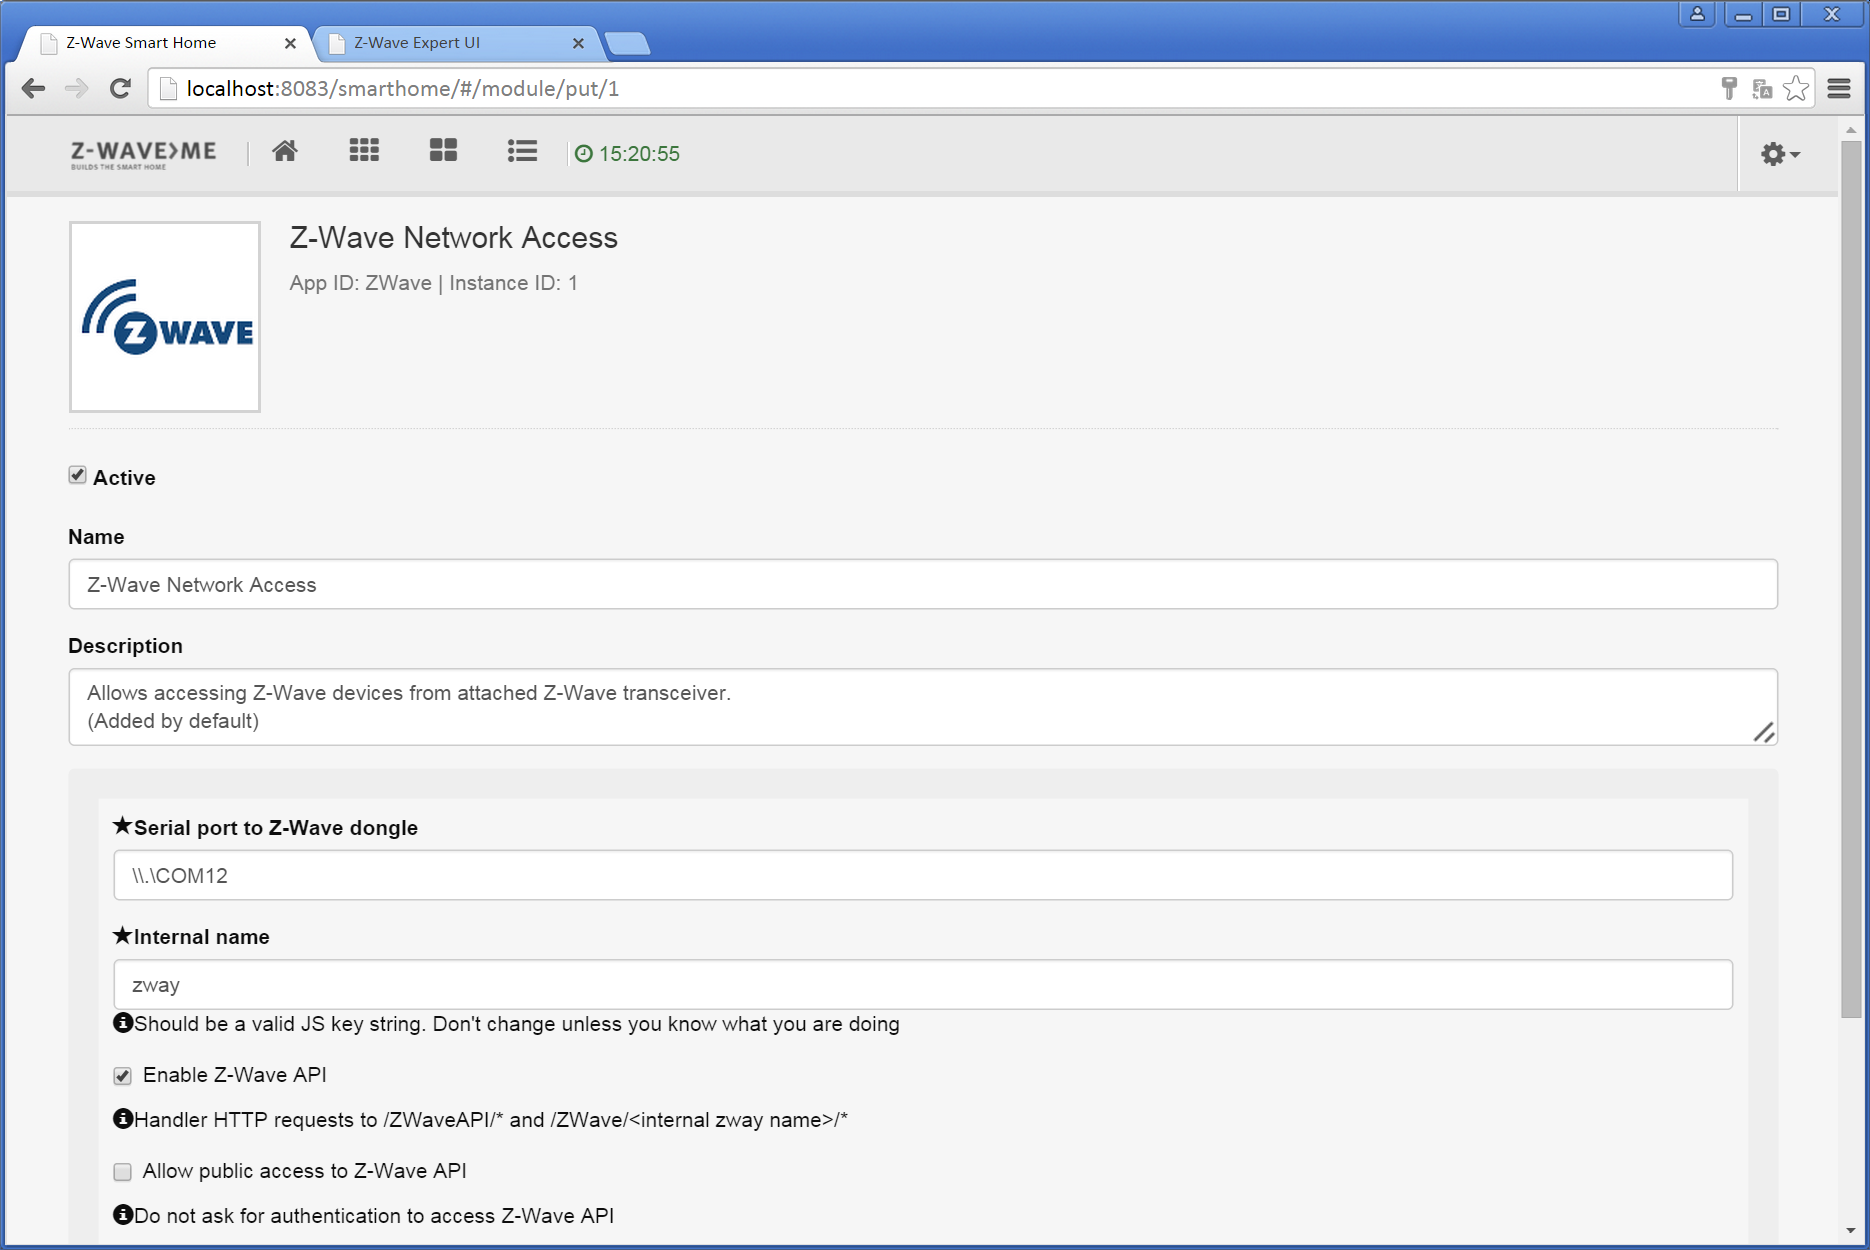The width and height of the screenshot is (1870, 1250).
Task: Bookmark this page with the star icon
Action: tap(1796, 88)
